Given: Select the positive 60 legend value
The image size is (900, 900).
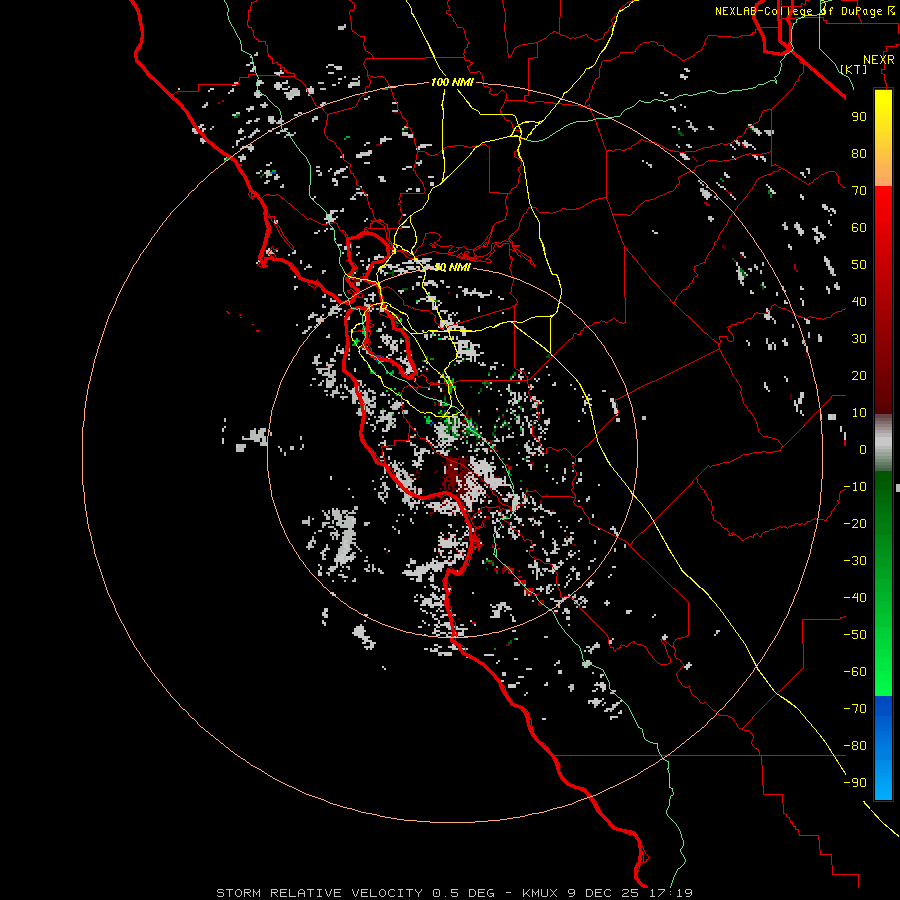Looking at the screenshot, I should (x=859, y=227).
